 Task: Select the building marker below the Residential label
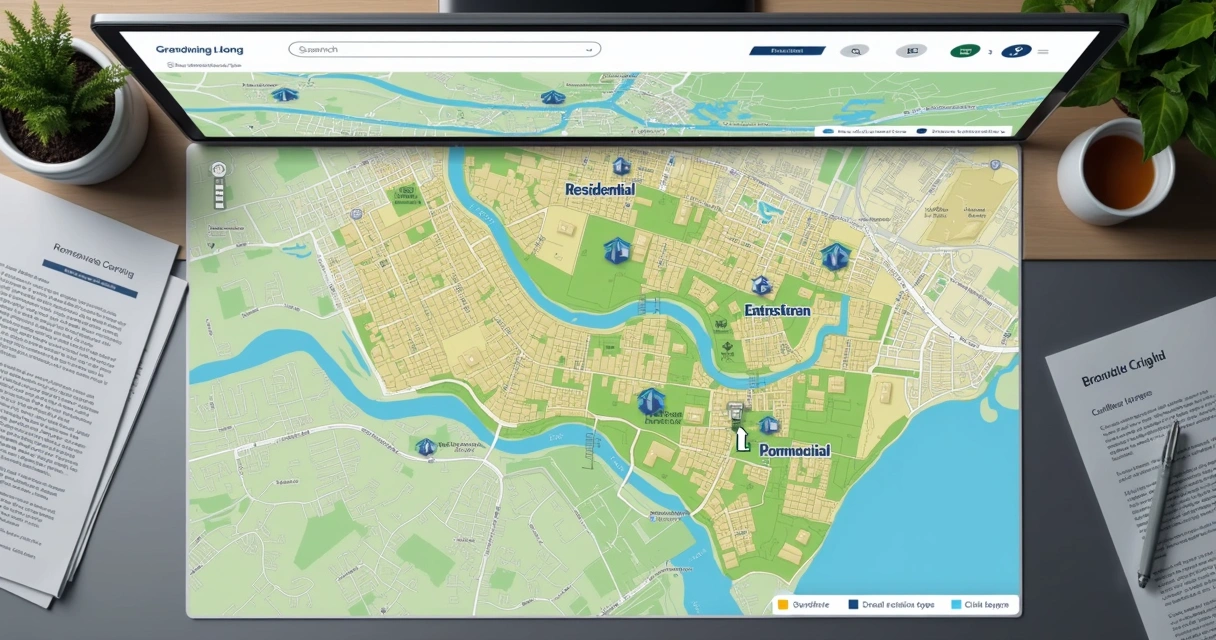coord(617,250)
